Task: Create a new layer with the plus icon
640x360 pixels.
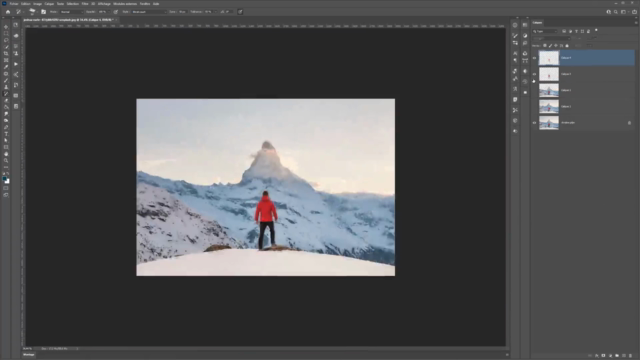Action: click(x=624, y=356)
